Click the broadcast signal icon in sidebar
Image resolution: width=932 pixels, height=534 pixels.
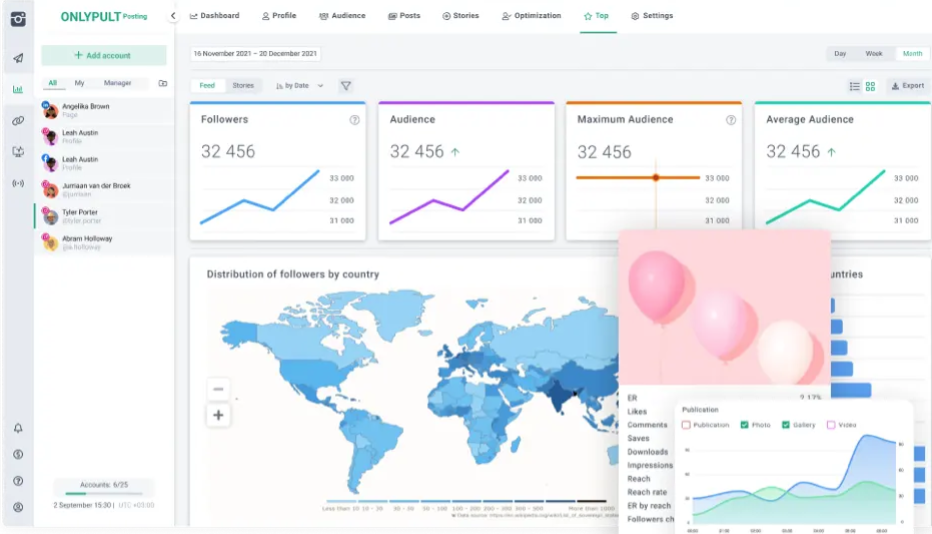coord(18,183)
